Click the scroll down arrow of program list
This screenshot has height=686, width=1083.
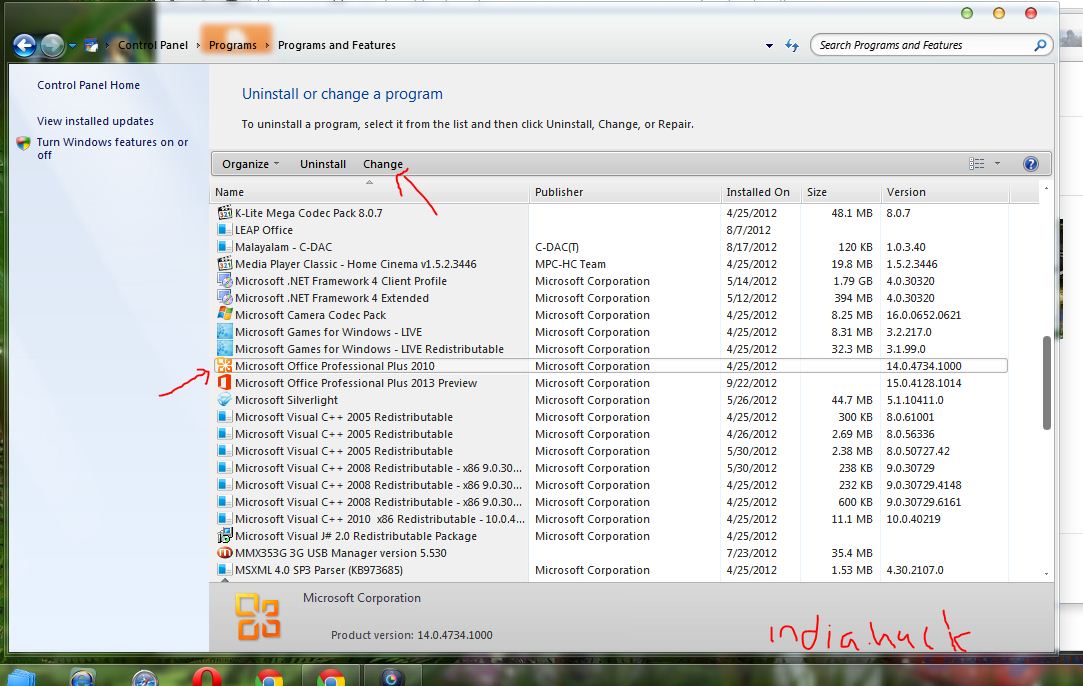[1046, 573]
